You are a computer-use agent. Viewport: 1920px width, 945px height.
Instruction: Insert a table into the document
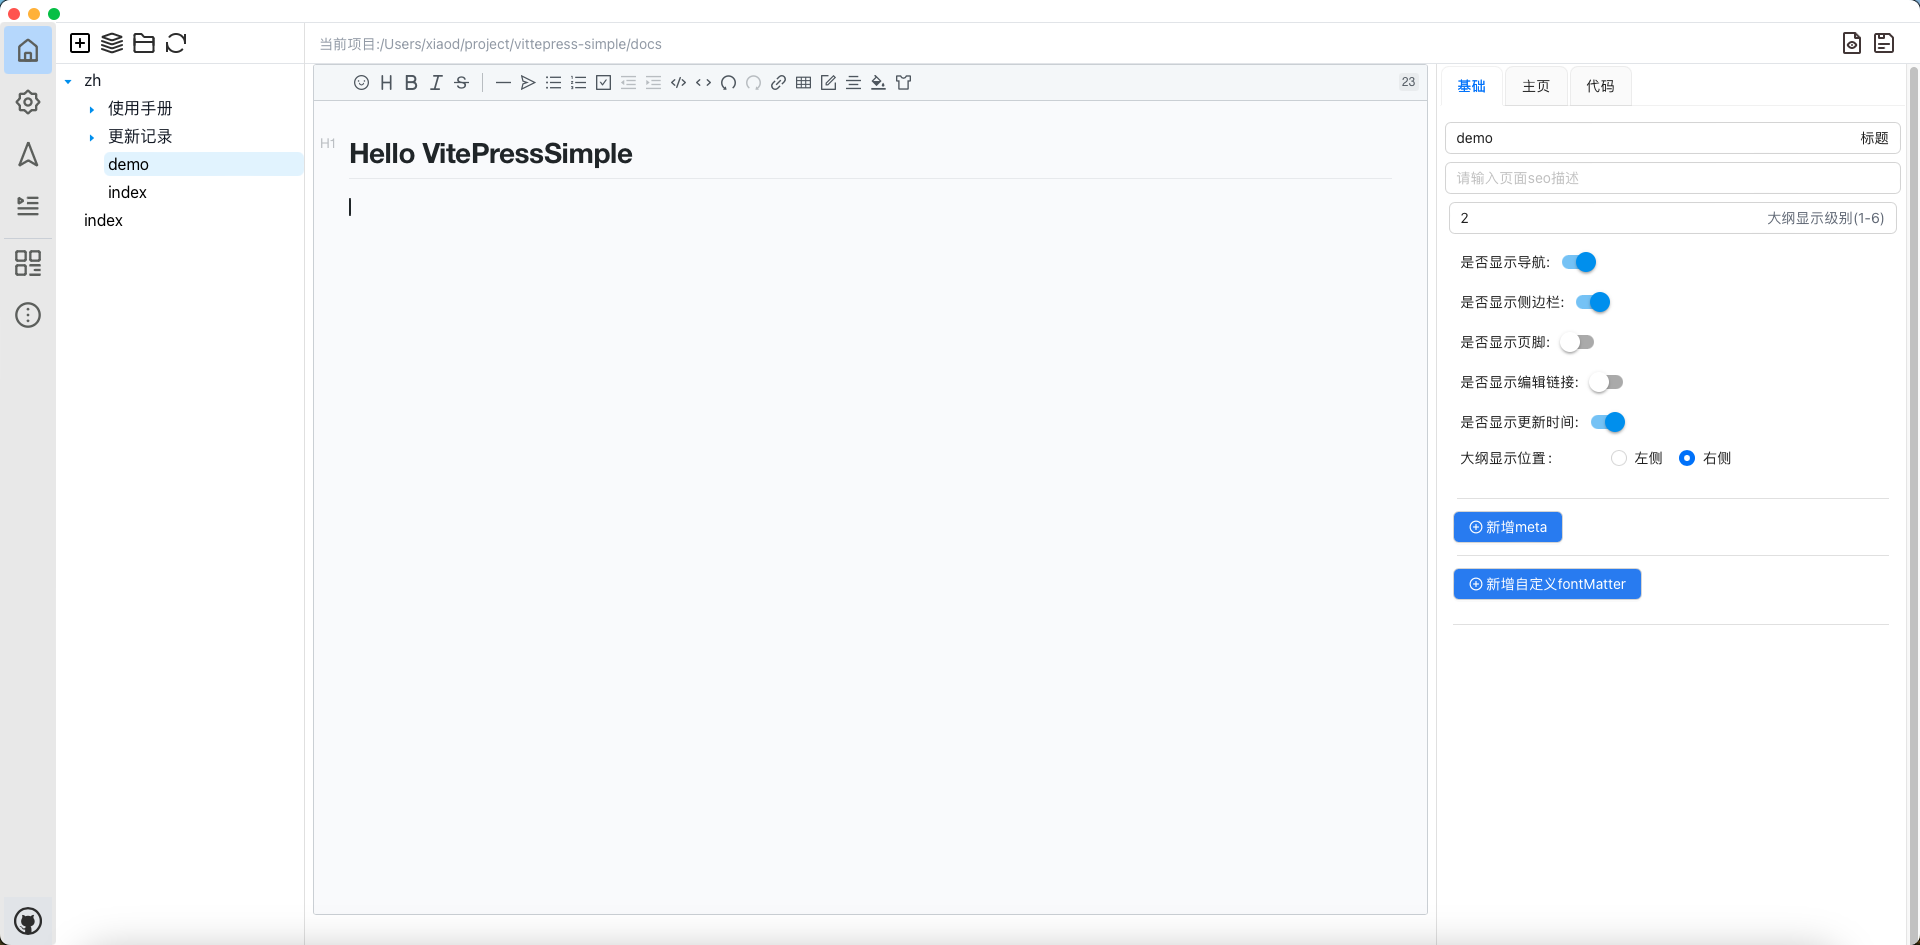[x=803, y=83]
